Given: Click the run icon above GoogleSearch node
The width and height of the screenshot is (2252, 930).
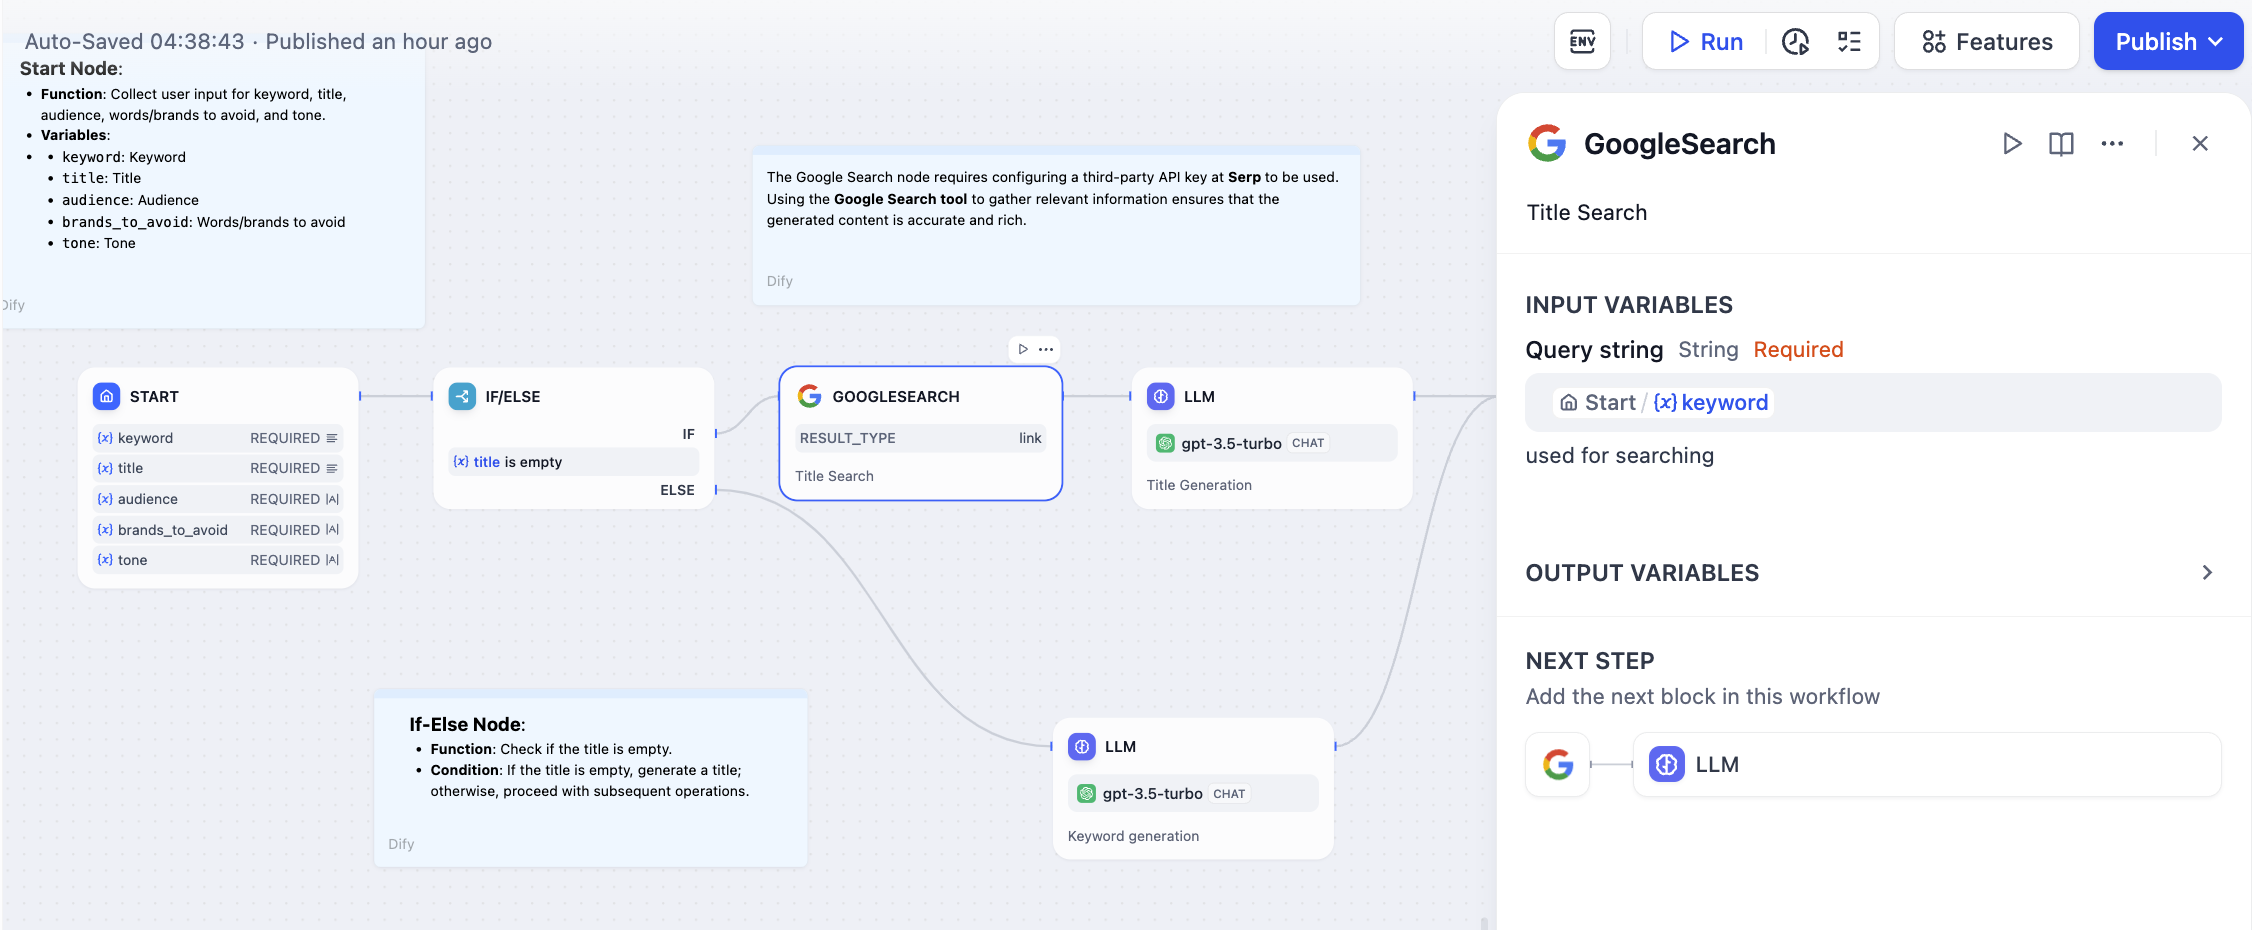Looking at the screenshot, I should pyautogui.click(x=1023, y=349).
